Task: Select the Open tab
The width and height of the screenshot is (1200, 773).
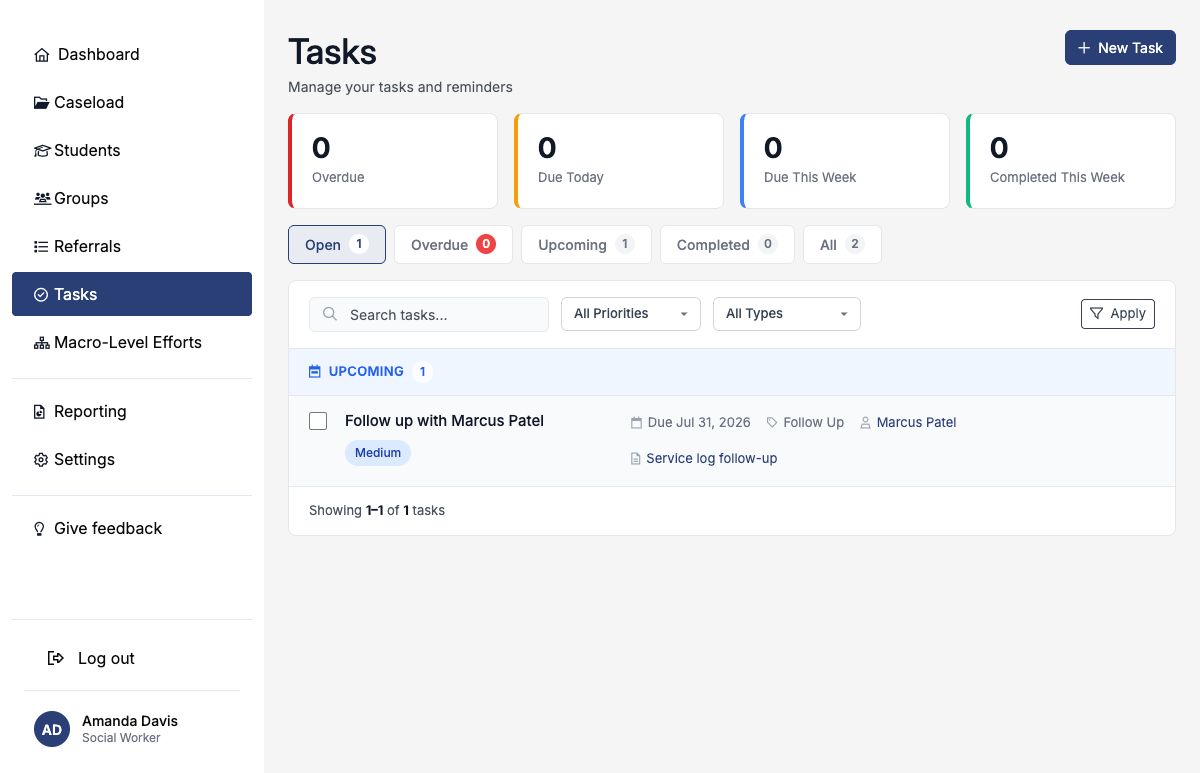Action: click(x=337, y=245)
